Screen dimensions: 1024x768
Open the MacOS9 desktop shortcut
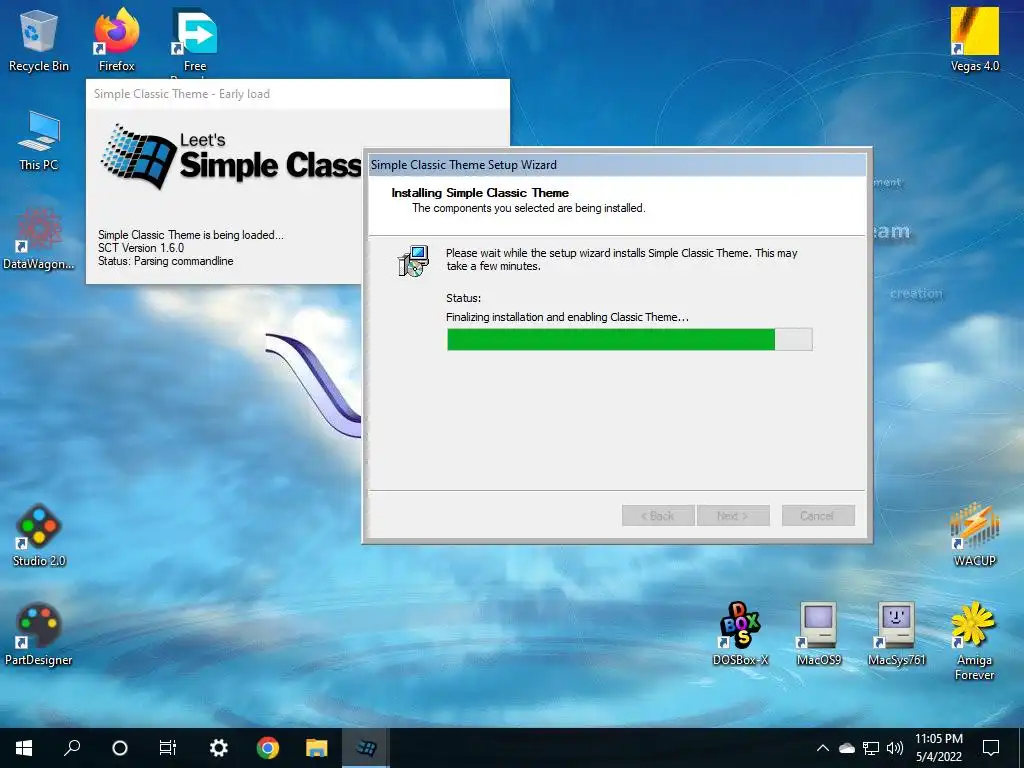tap(818, 633)
